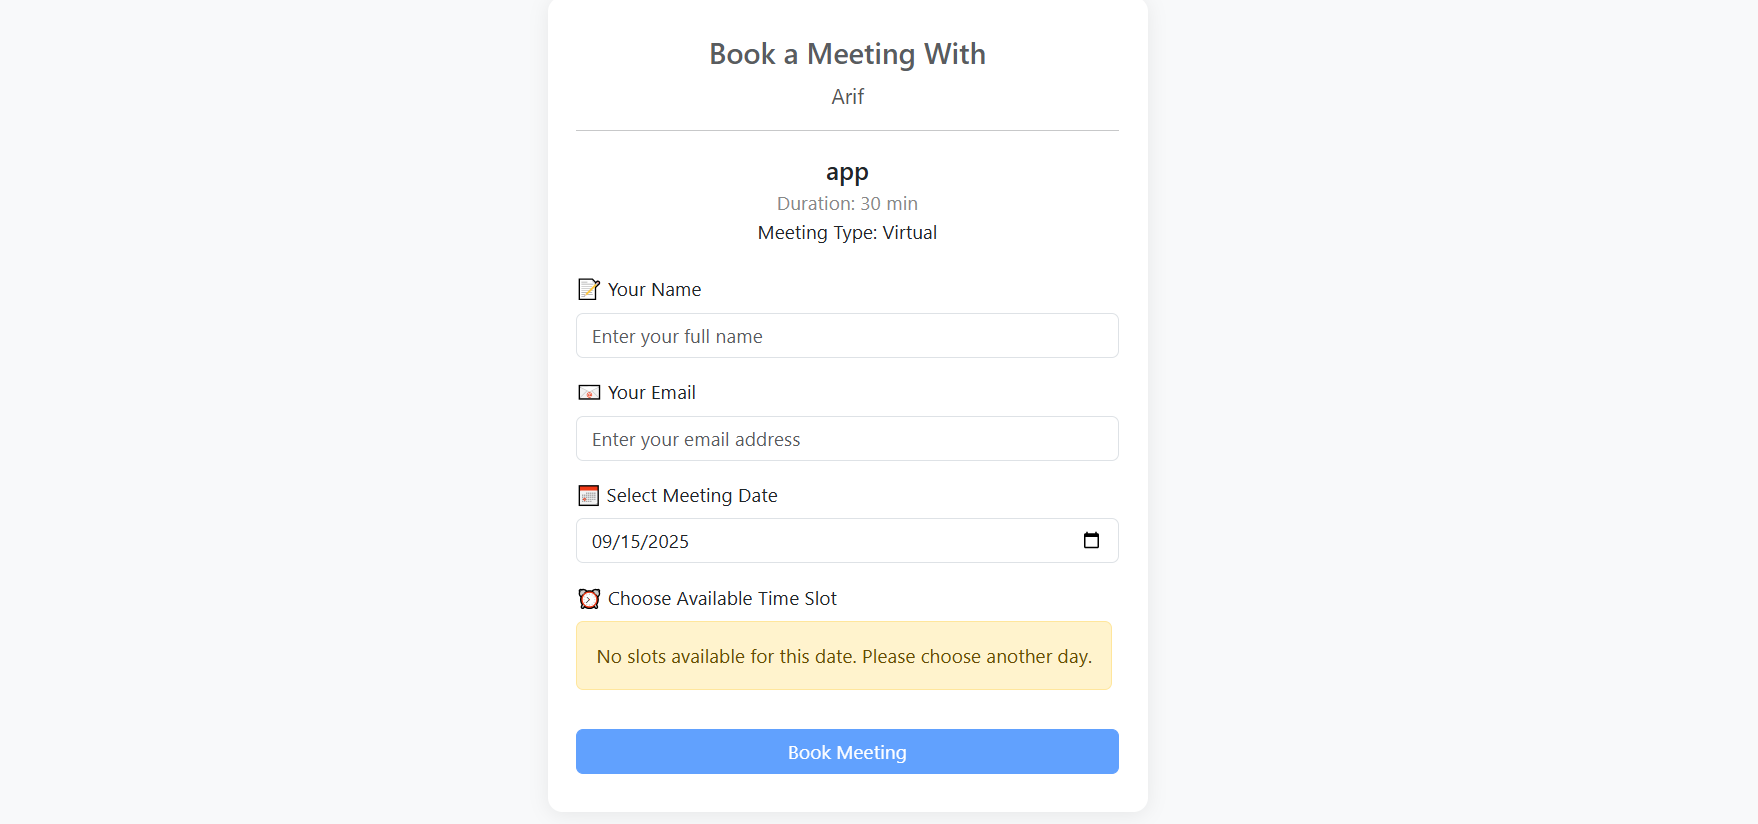
Task: Click the alarm clock icon beside Choose Available Time Slot
Action: 589,598
